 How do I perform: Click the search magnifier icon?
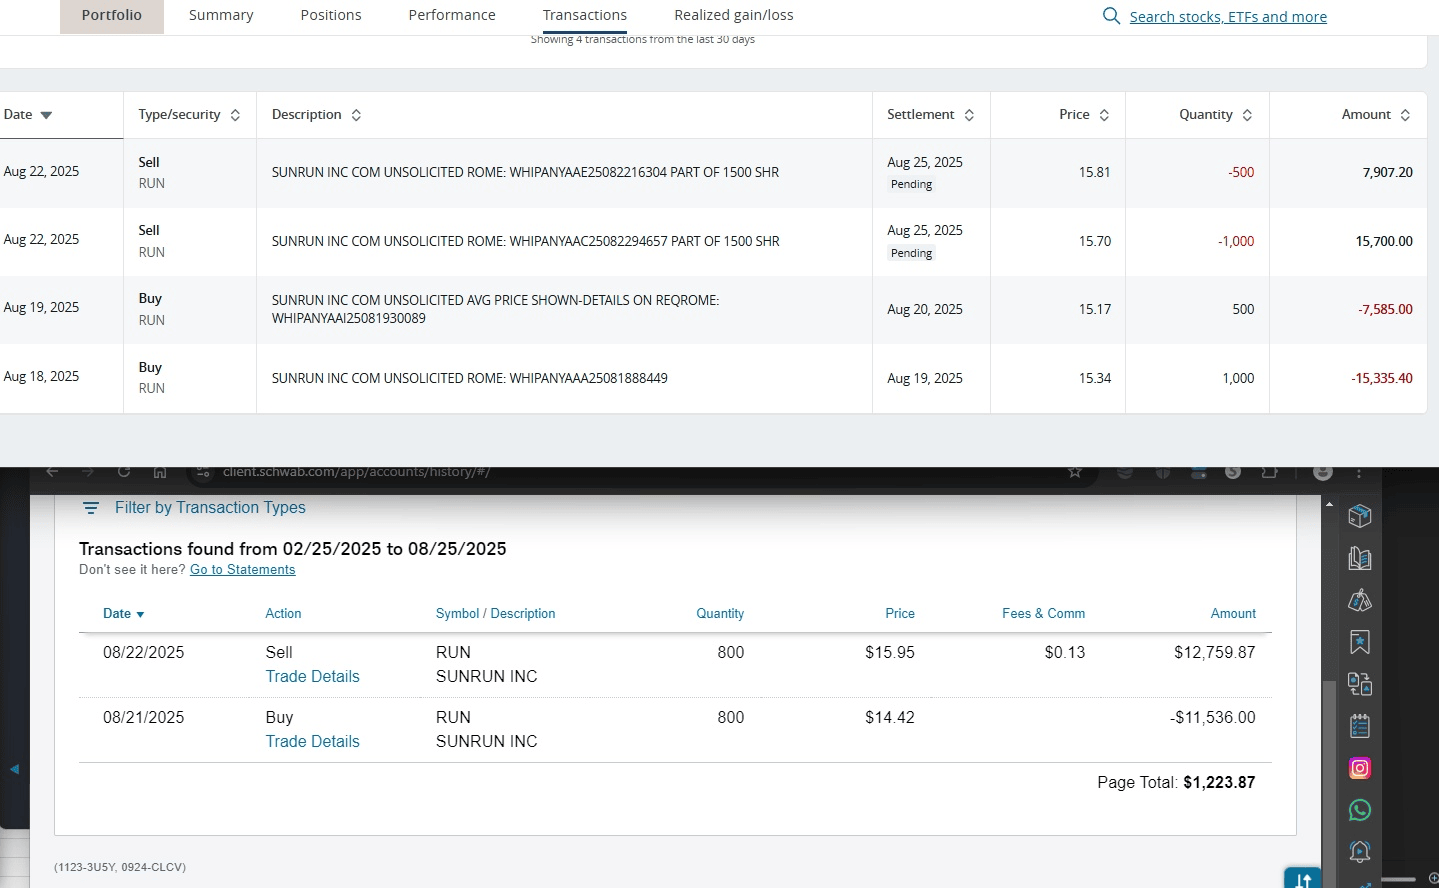coord(1110,16)
